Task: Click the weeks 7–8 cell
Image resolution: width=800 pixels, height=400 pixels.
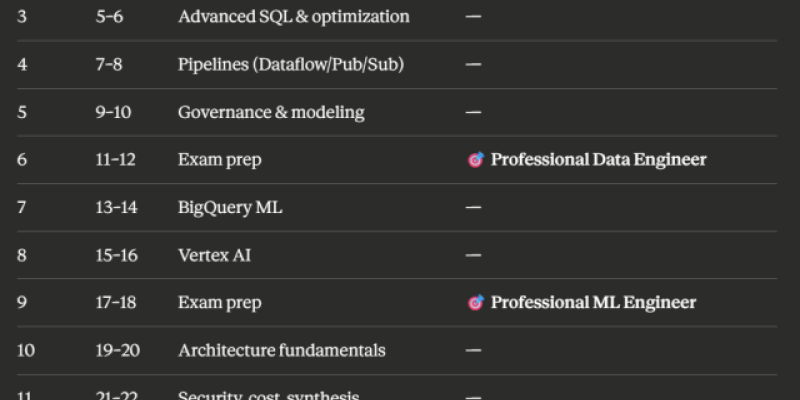Action: pos(109,65)
